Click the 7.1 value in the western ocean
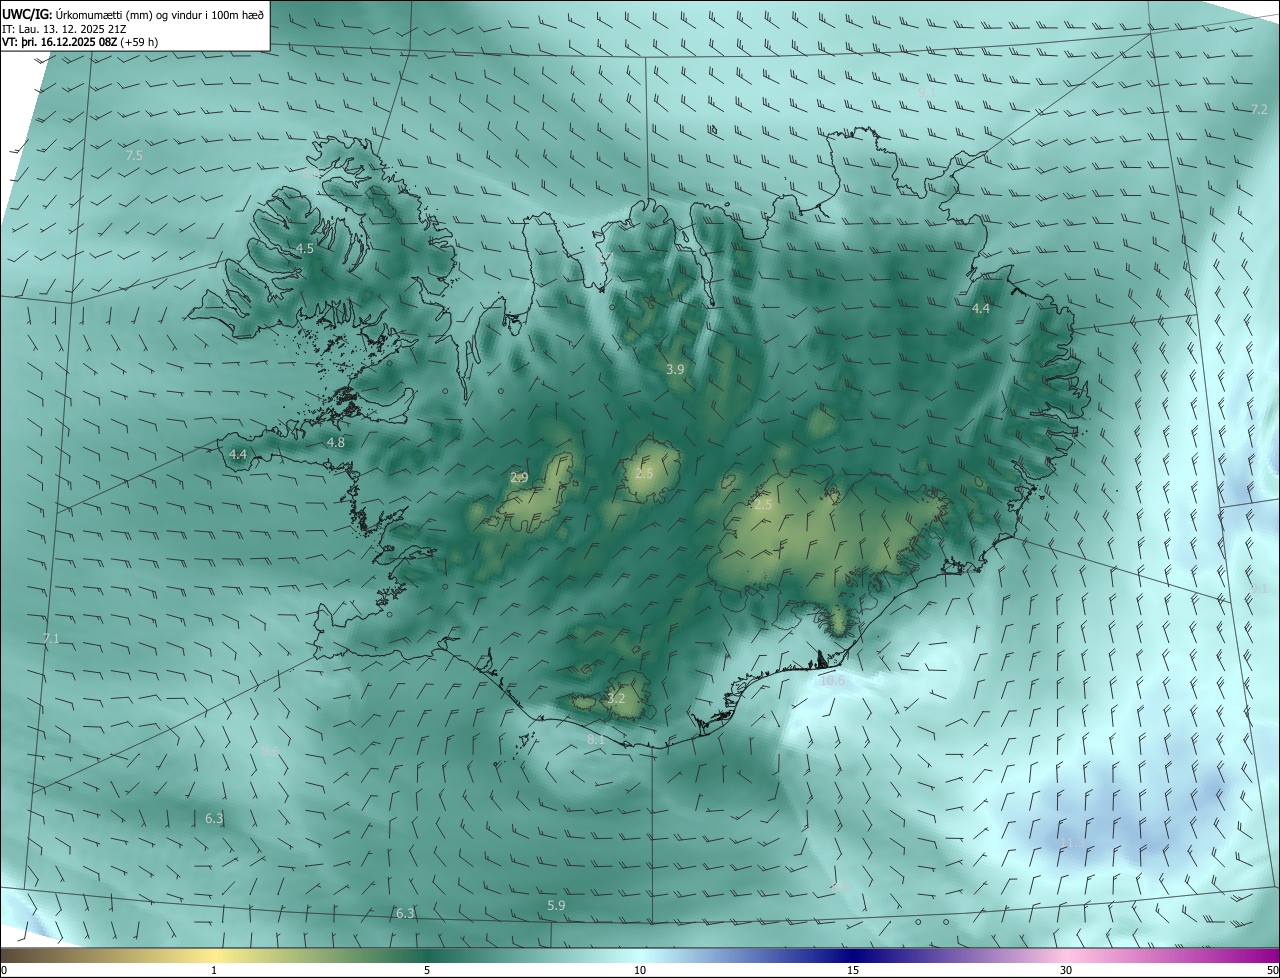 [51, 638]
